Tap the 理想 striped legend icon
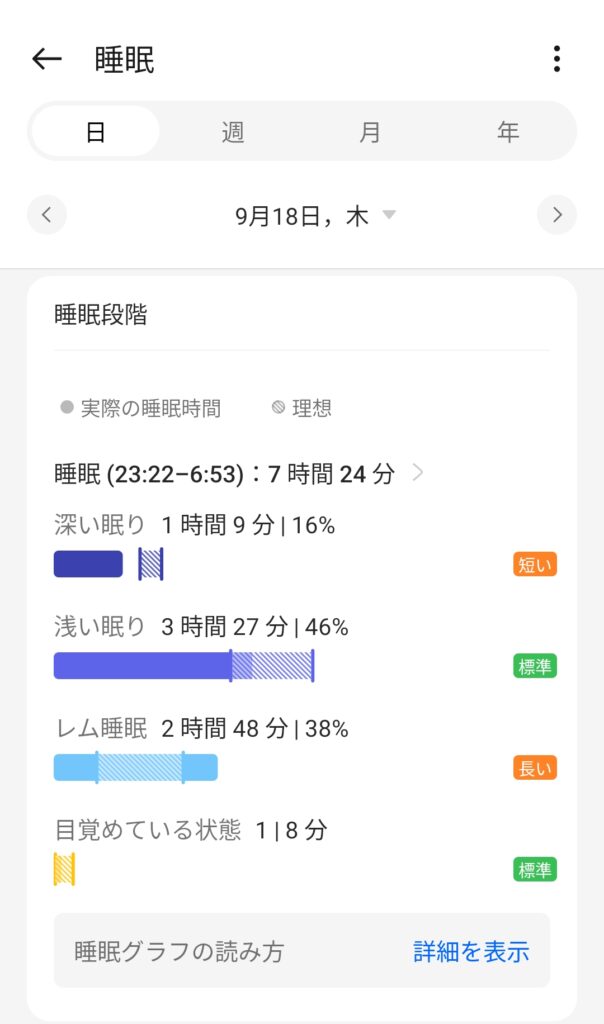This screenshot has width=604, height=1024. click(278, 408)
